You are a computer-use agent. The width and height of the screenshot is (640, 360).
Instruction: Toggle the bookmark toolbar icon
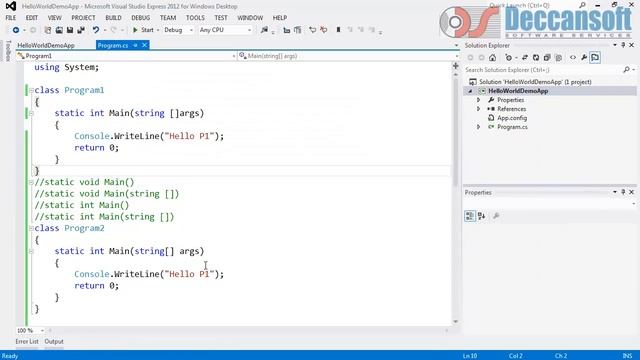pos(338,30)
